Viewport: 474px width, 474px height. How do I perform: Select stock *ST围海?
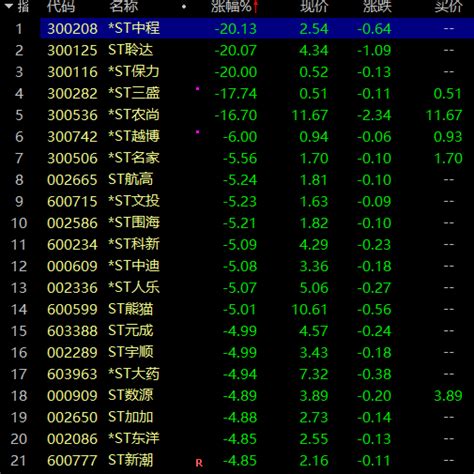point(134,223)
